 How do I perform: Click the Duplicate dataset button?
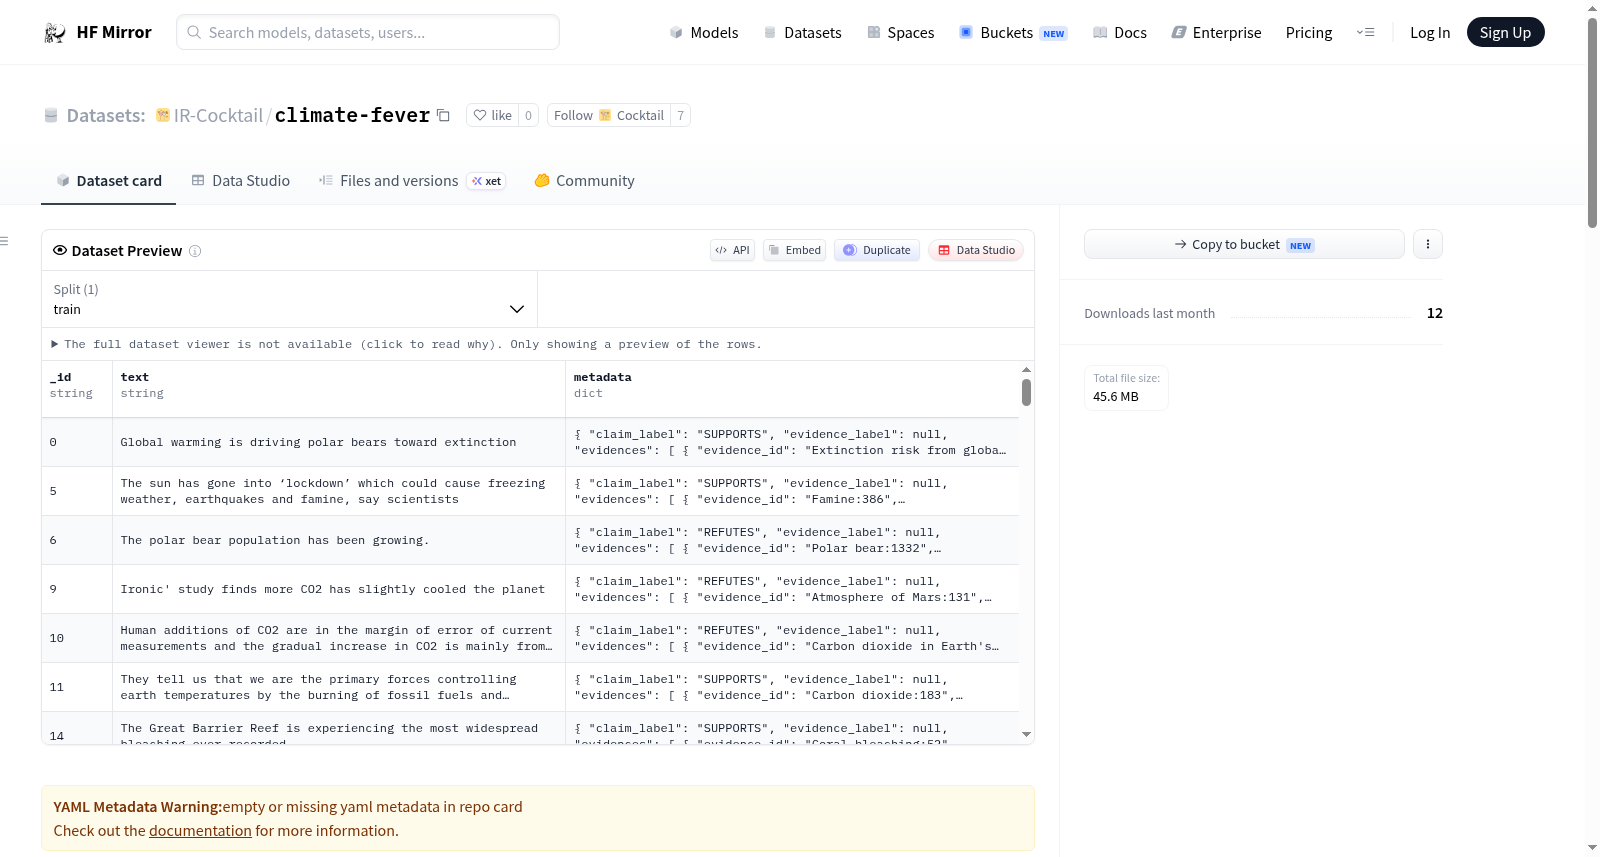point(877,250)
